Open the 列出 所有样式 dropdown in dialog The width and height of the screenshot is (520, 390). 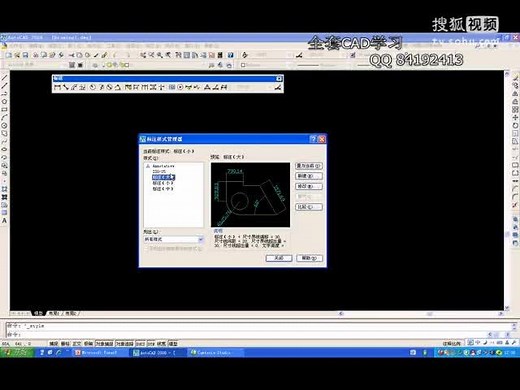pyautogui.click(x=173, y=239)
